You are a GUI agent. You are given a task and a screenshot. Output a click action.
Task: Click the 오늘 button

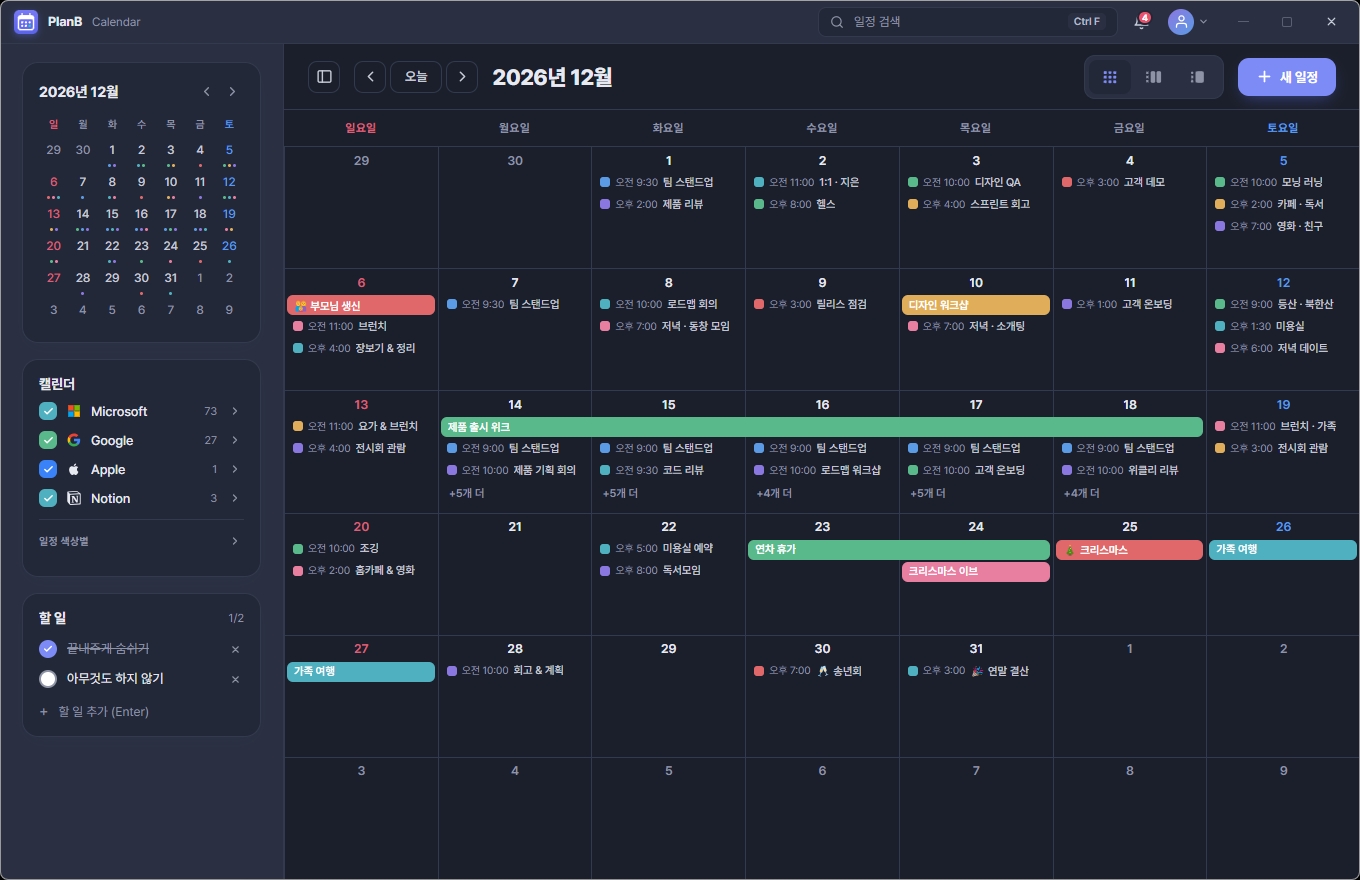pyautogui.click(x=416, y=76)
